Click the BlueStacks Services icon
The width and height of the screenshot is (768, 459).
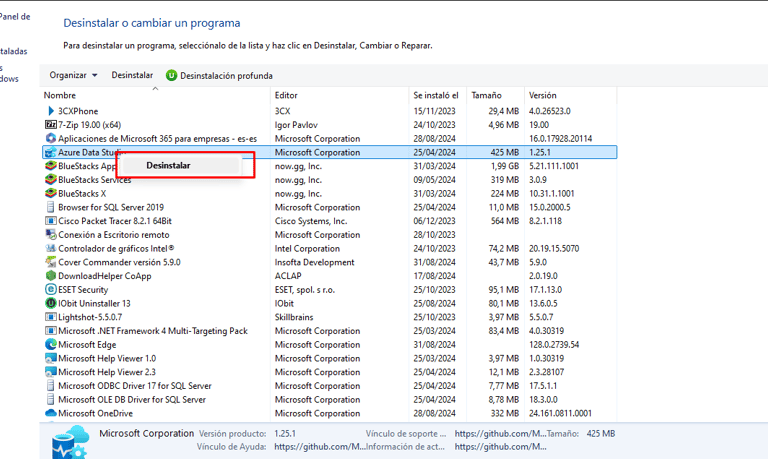click(50, 180)
